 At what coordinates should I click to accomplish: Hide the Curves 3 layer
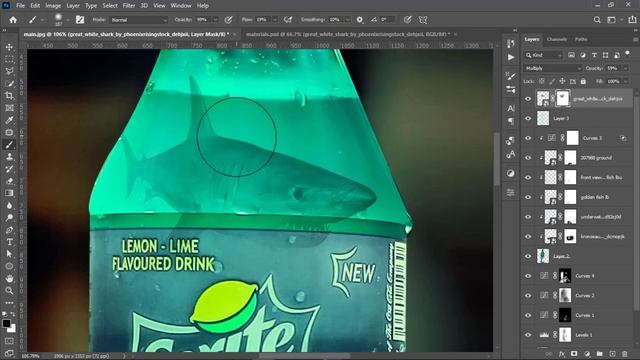[528, 138]
